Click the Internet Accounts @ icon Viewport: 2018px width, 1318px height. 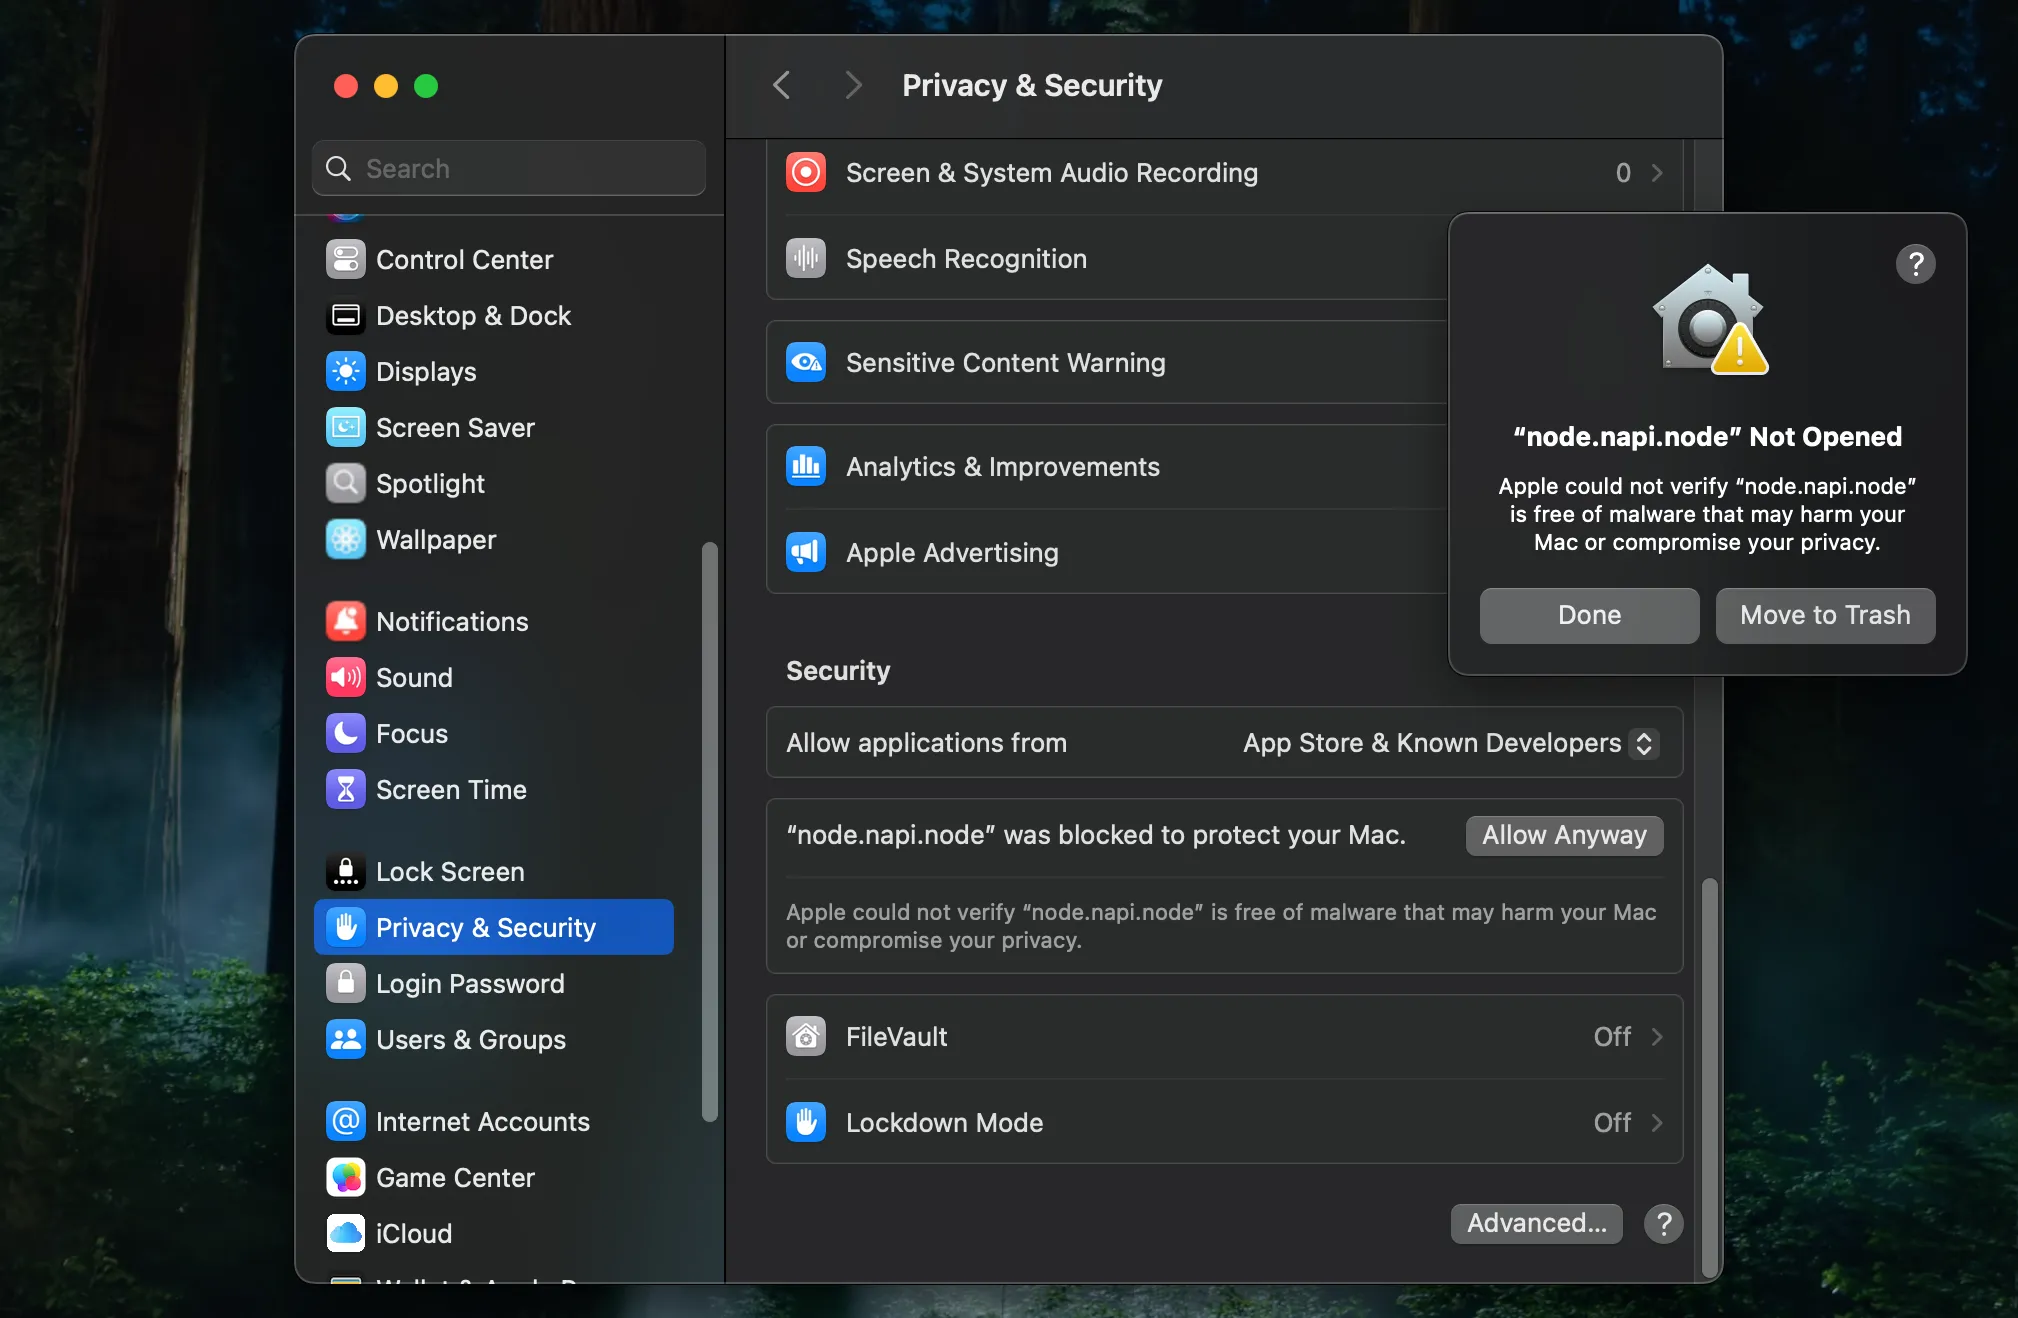click(x=345, y=1122)
